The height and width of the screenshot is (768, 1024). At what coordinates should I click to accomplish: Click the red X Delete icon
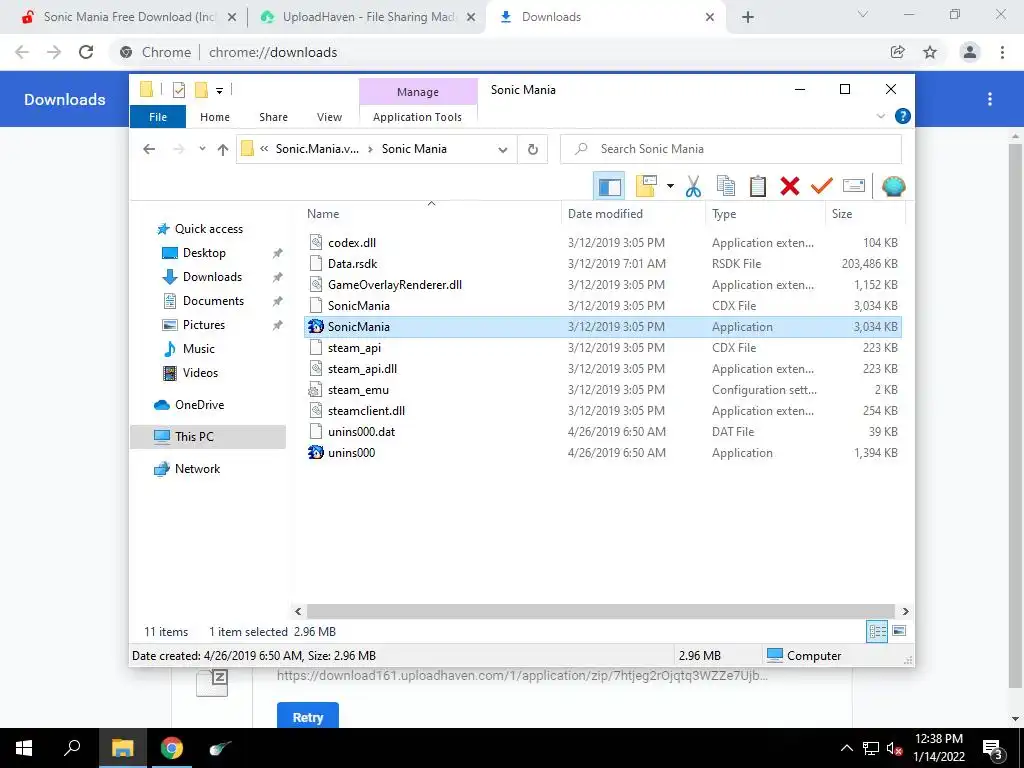pyautogui.click(x=790, y=186)
